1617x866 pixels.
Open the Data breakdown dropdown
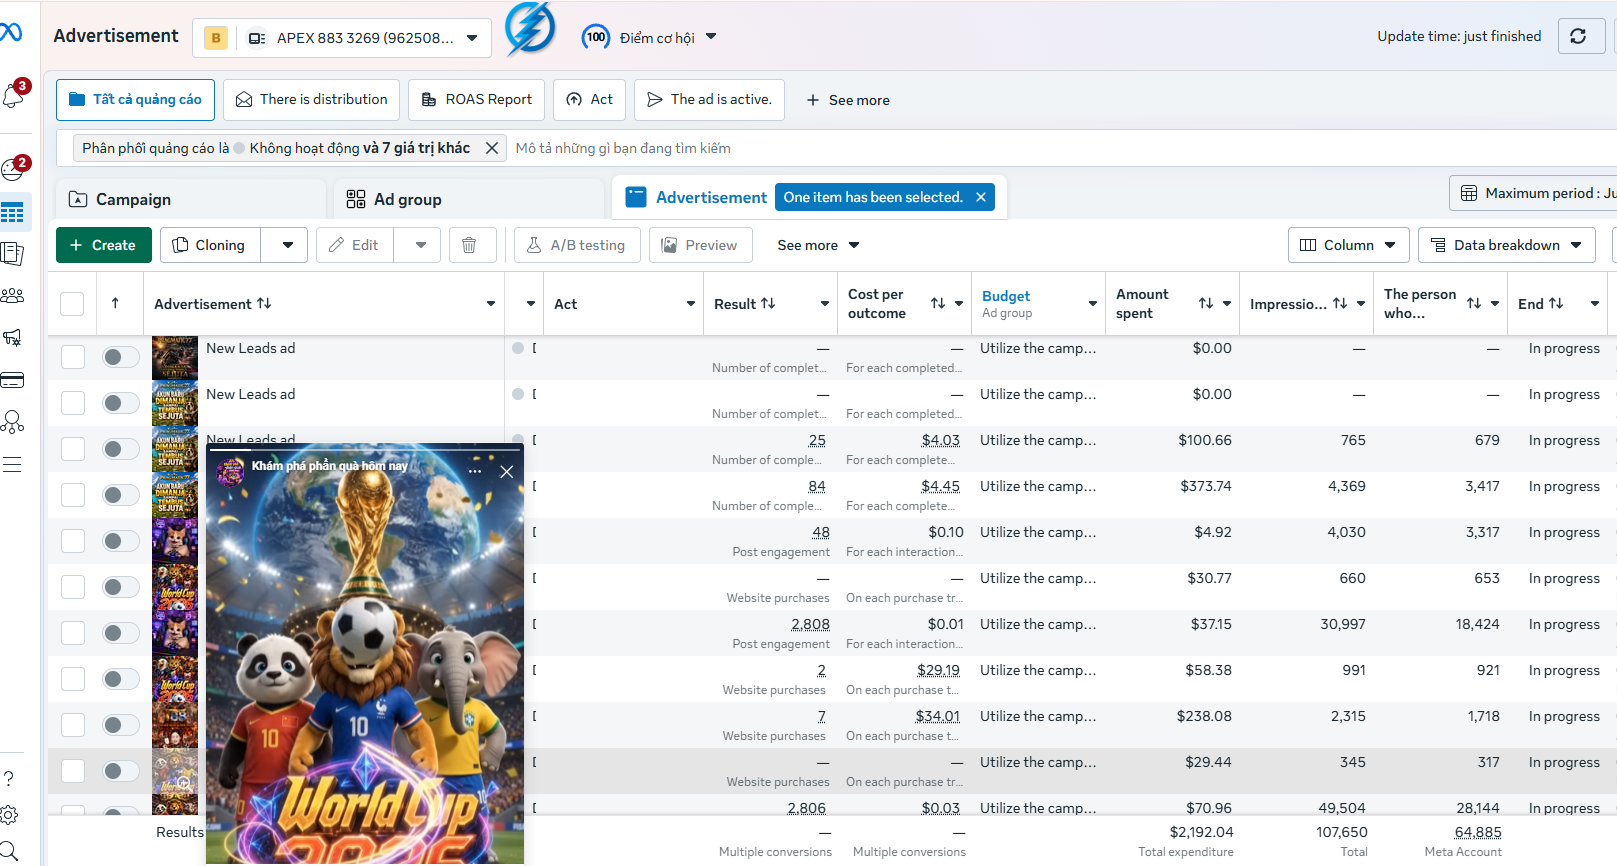pos(1506,245)
